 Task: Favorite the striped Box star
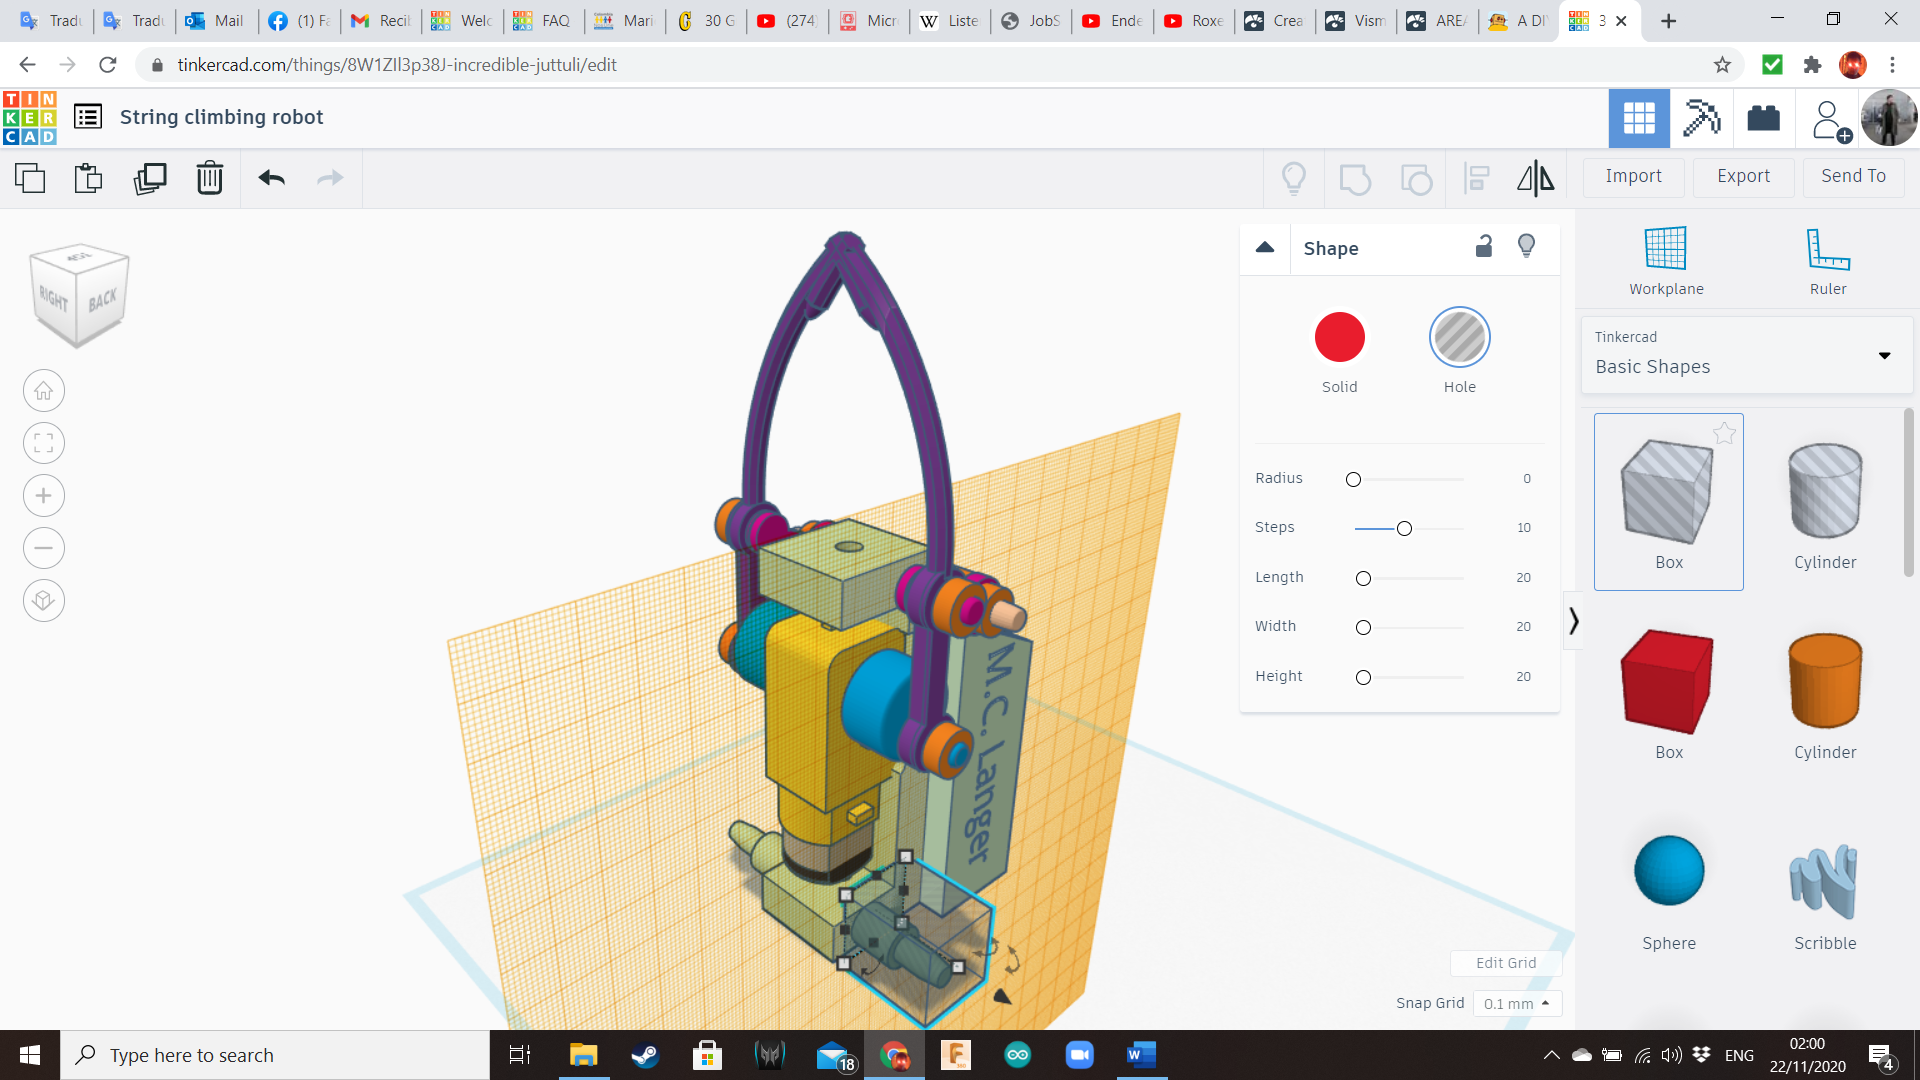click(x=1724, y=433)
